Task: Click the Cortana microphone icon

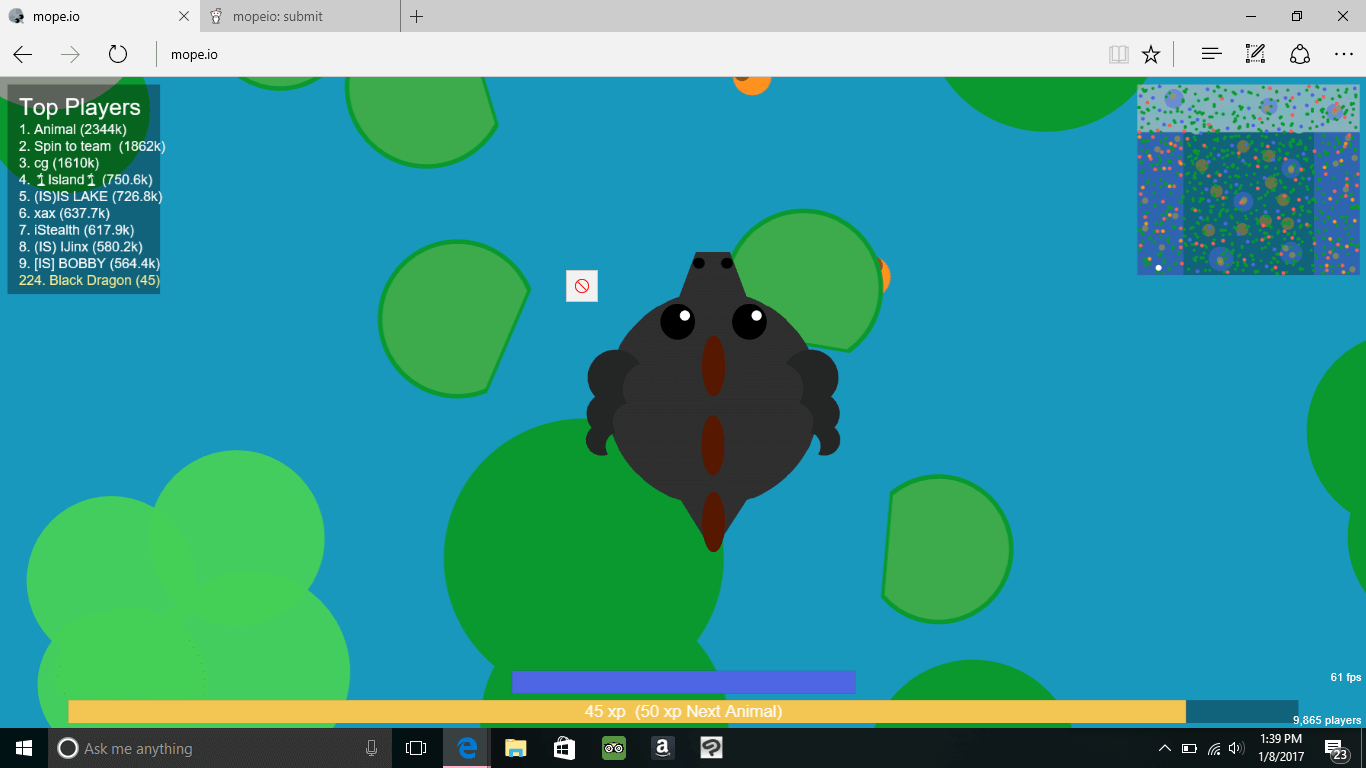Action: [371, 748]
